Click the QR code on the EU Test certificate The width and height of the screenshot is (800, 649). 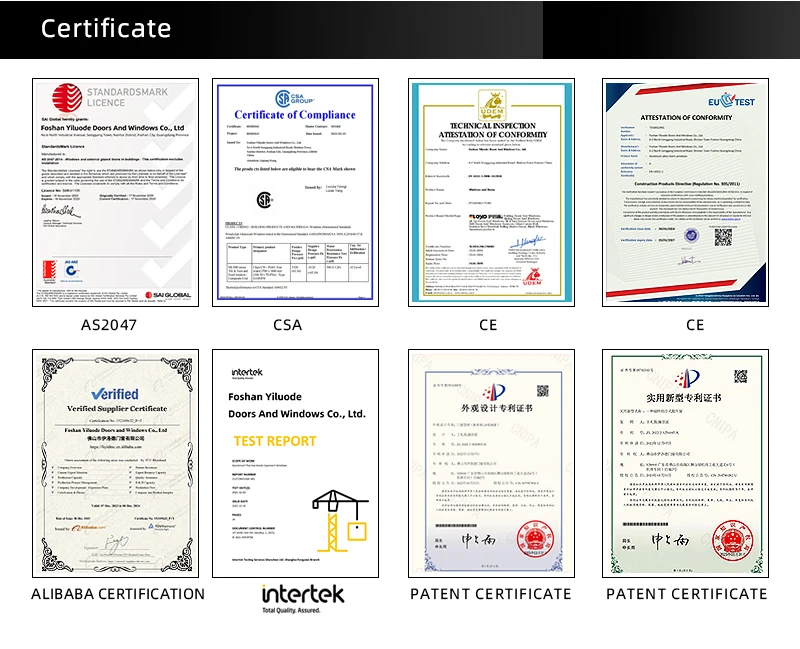[x=723, y=237]
